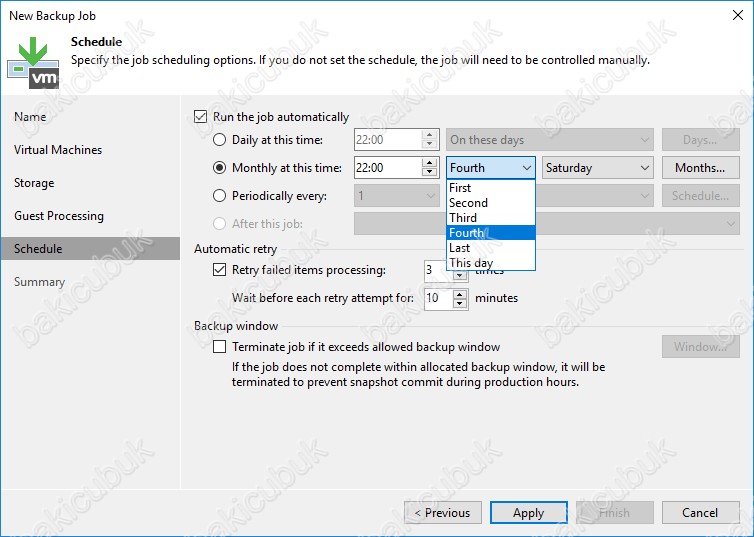Select Periodically every option

click(219, 196)
